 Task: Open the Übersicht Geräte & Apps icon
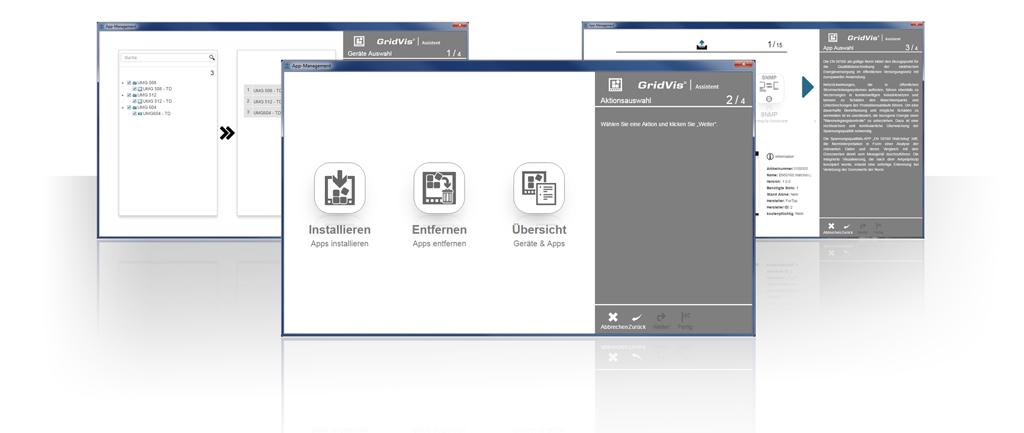click(539, 189)
